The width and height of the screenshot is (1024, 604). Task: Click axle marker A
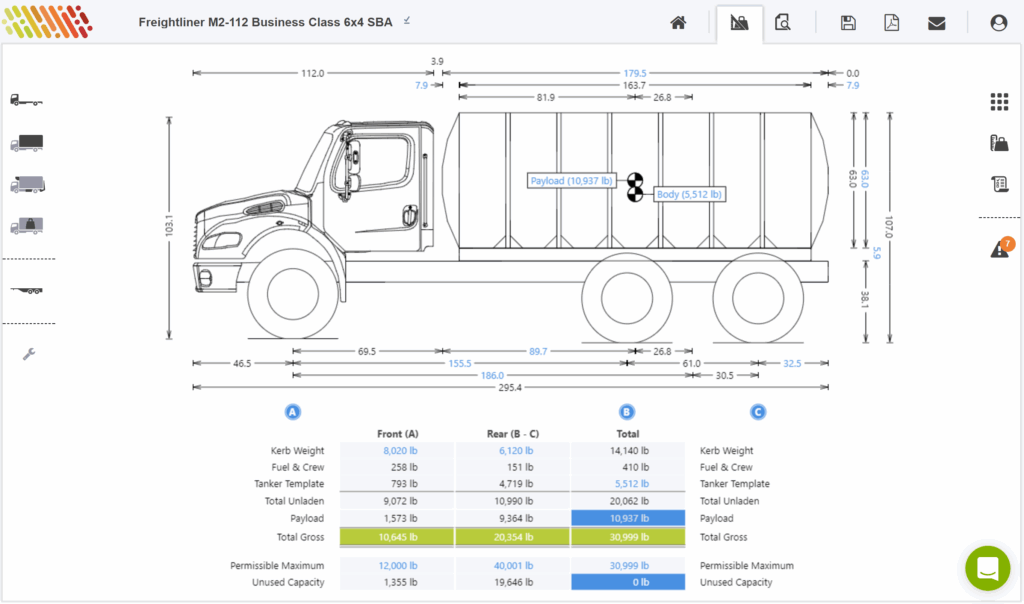(x=293, y=412)
